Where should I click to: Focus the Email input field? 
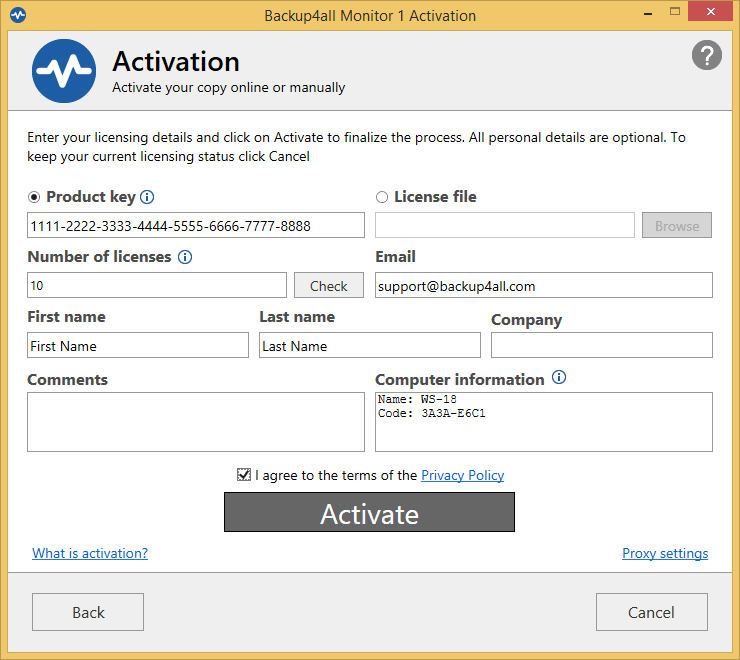pyautogui.click(x=544, y=285)
